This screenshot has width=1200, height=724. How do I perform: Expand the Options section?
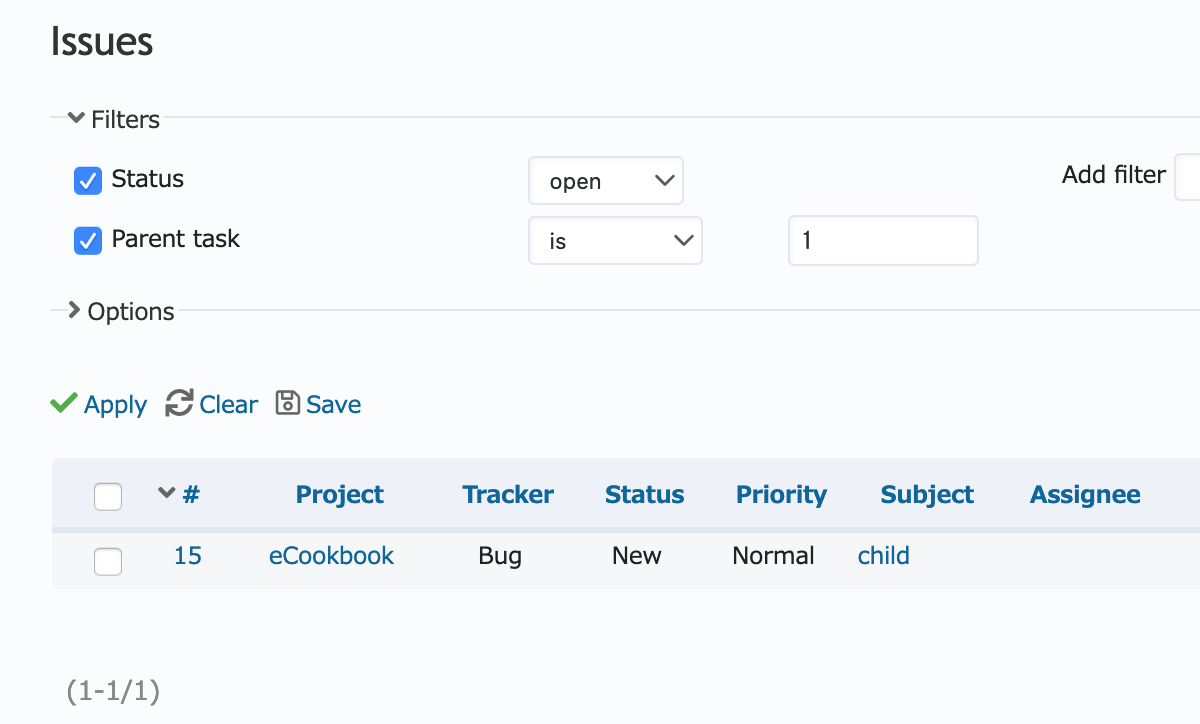[120, 312]
